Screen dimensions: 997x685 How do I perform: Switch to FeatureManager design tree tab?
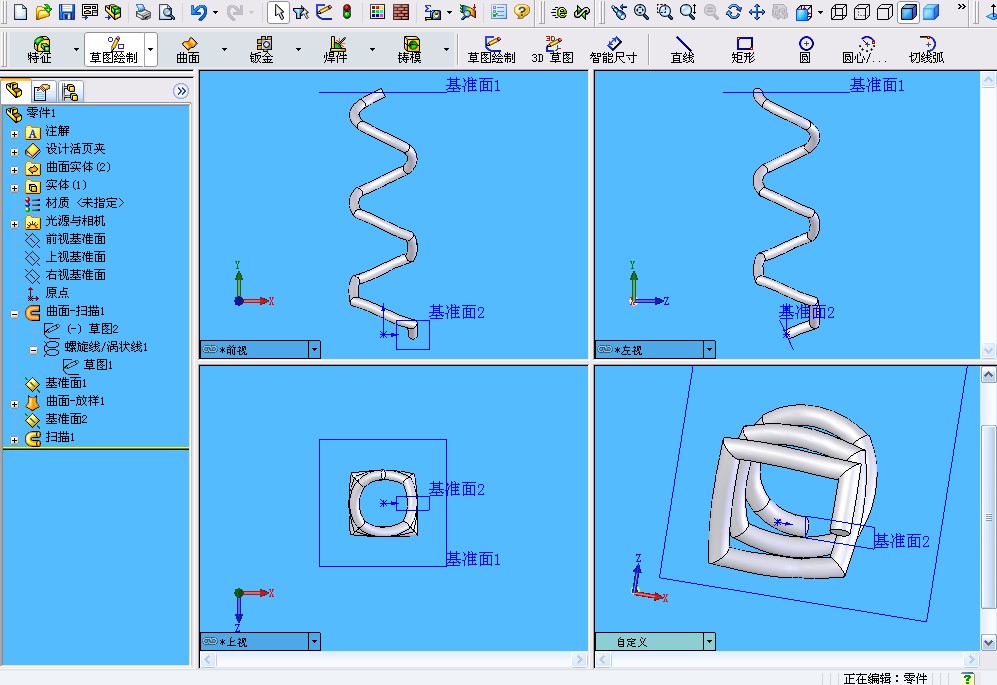pyautogui.click(x=15, y=91)
